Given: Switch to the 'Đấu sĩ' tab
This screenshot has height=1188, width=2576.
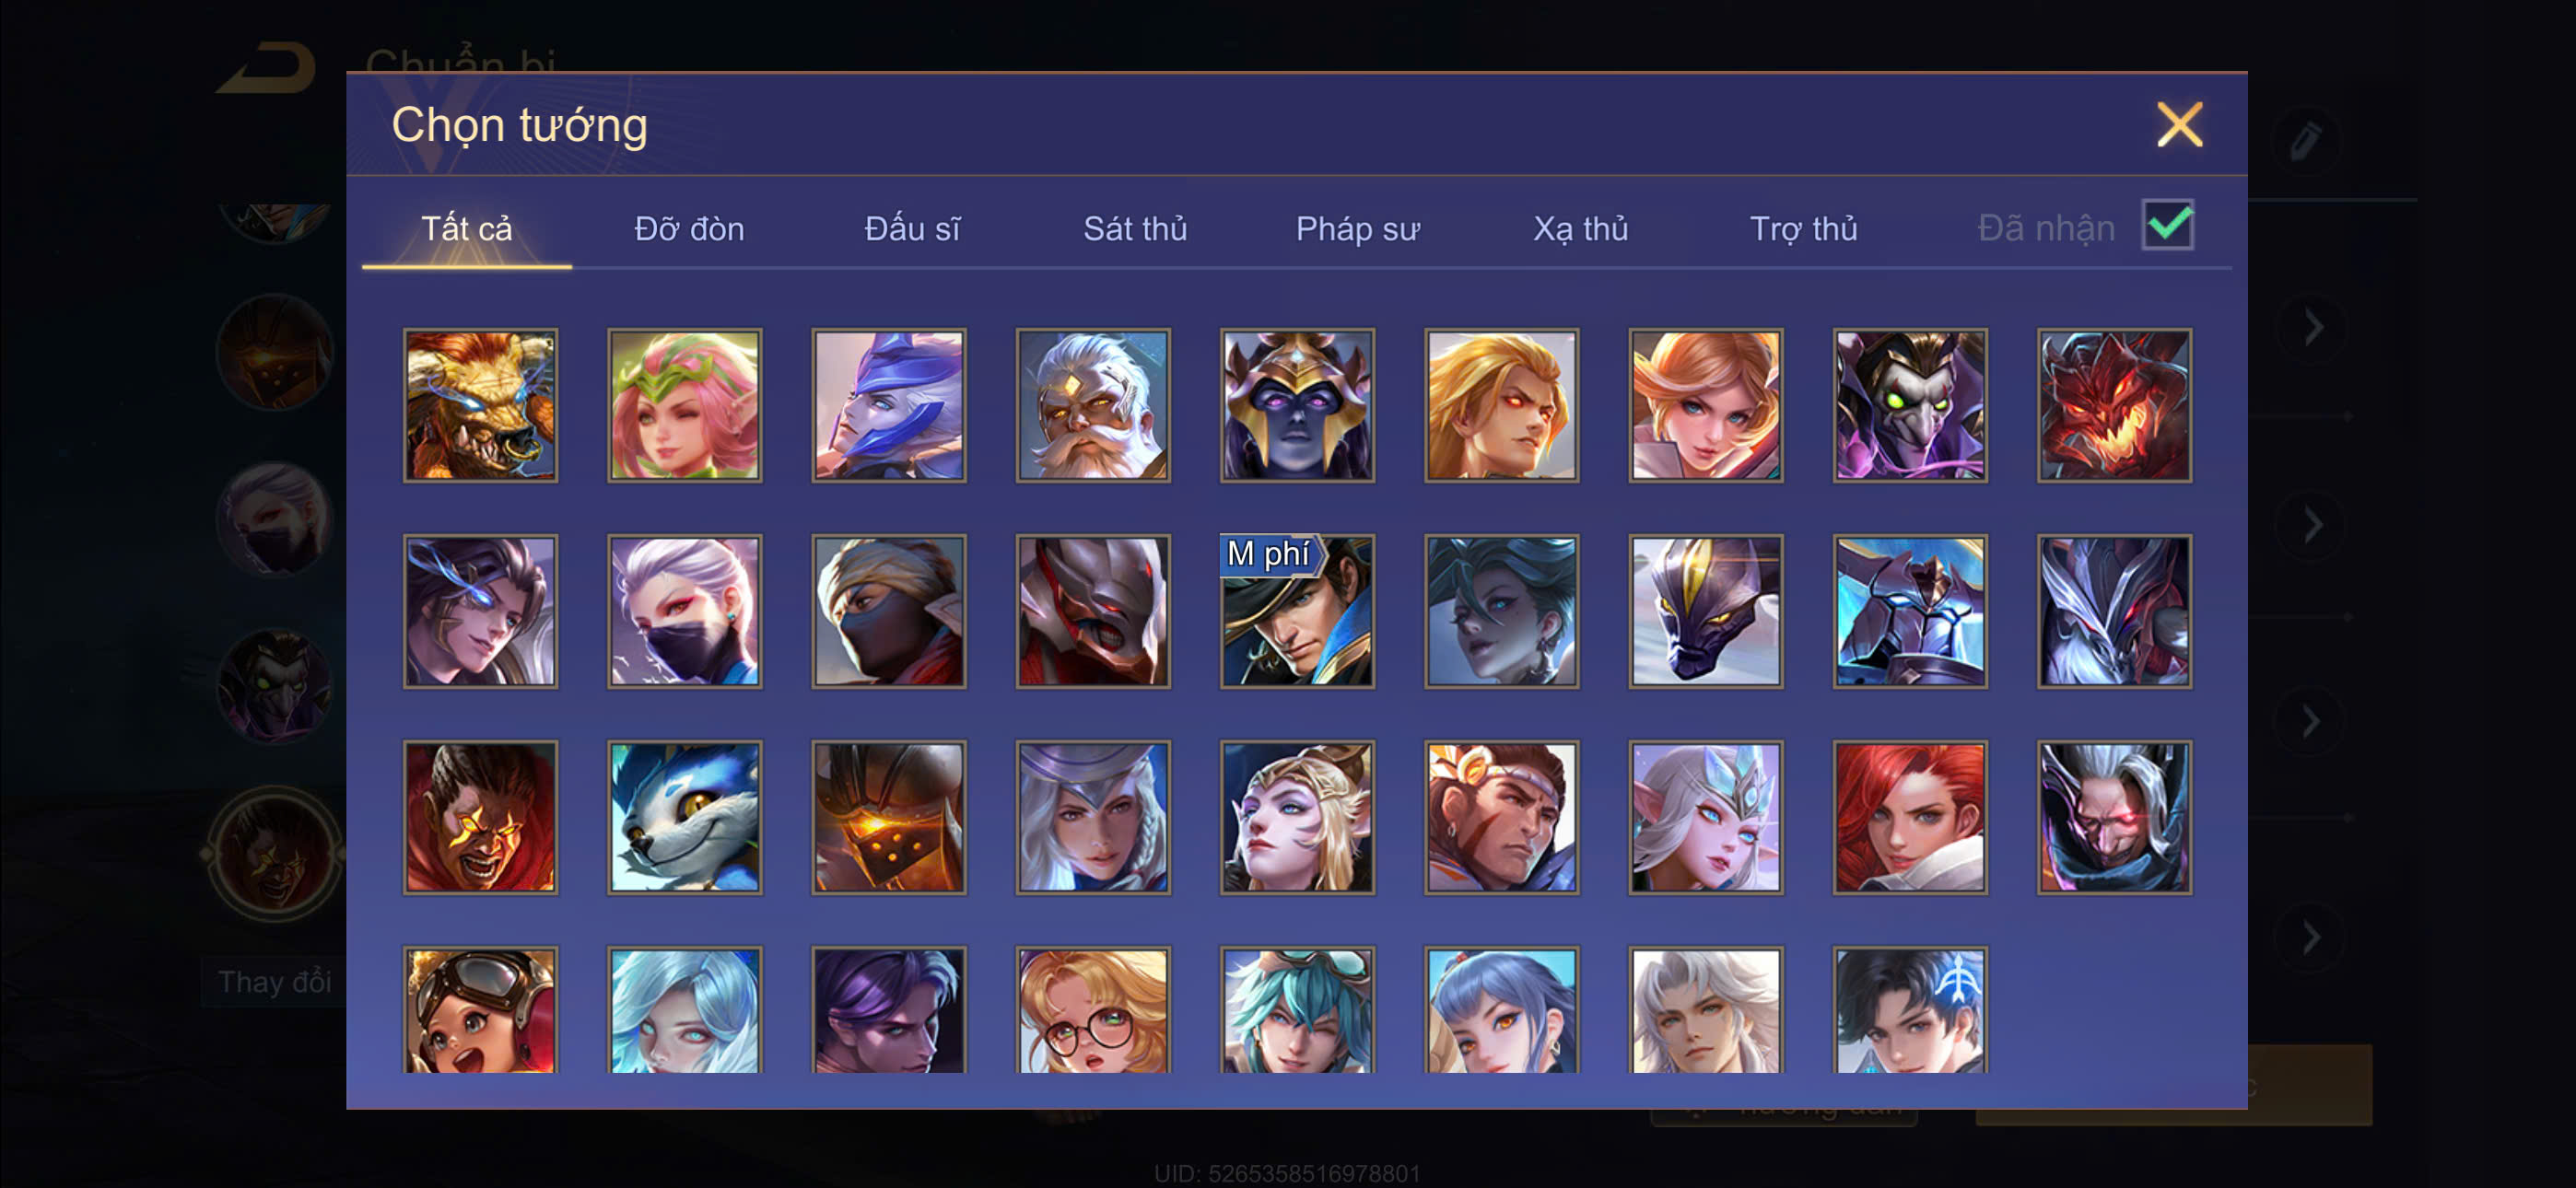Looking at the screenshot, I should [x=912, y=228].
